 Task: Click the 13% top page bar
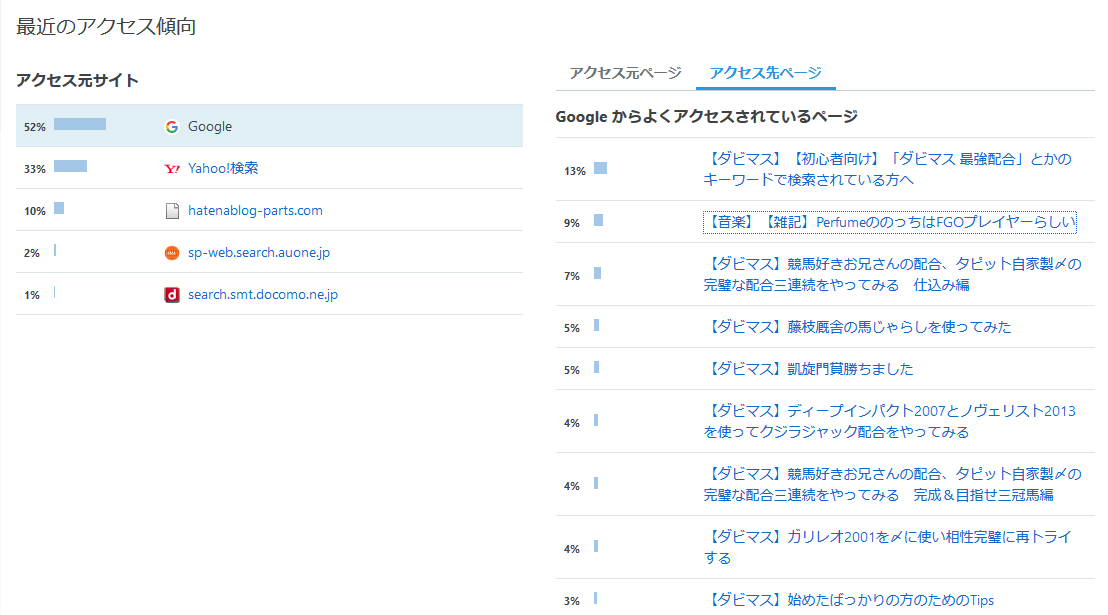(x=601, y=168)
